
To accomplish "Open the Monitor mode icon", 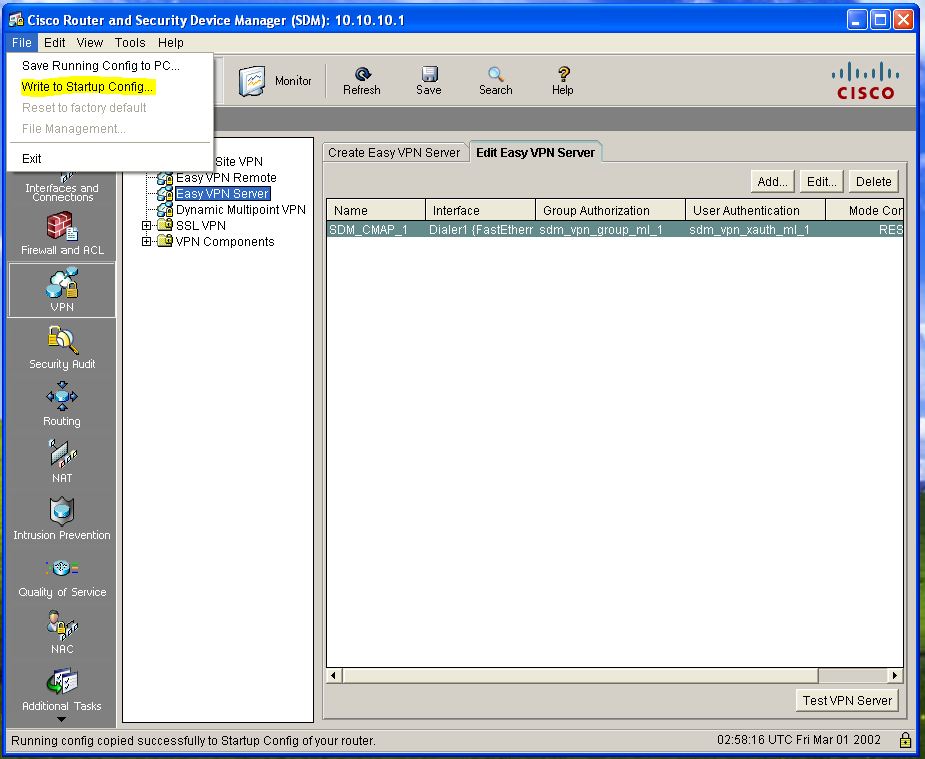I will coord(252,81).
